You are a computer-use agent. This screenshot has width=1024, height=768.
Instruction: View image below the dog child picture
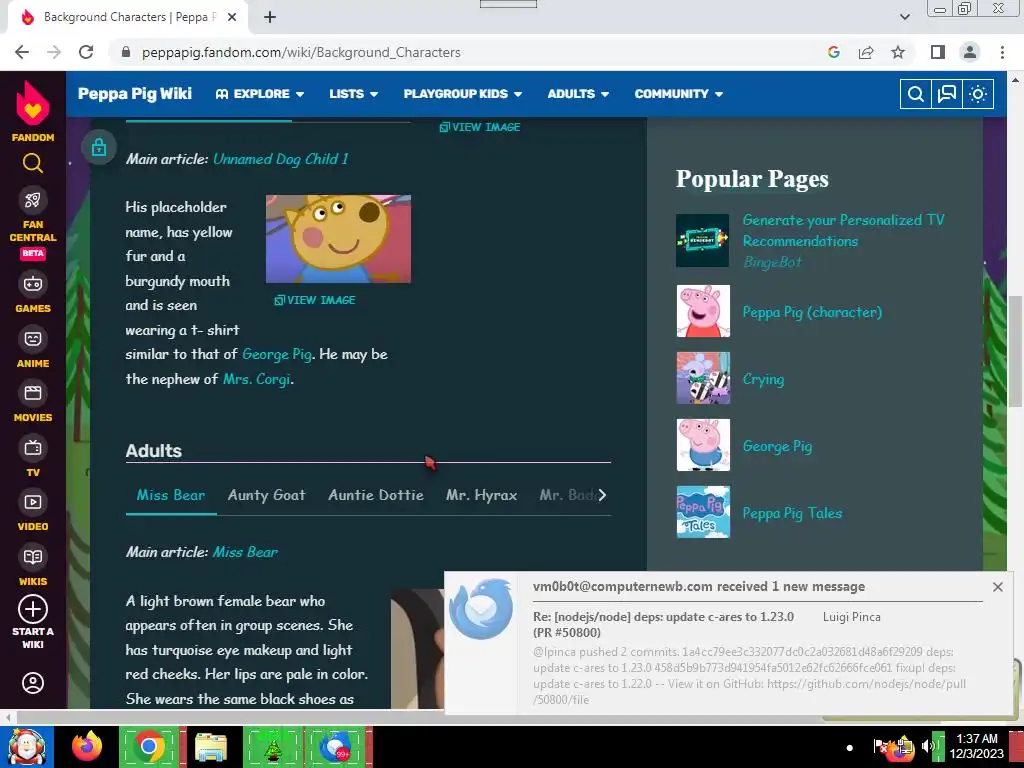point(315,300)
